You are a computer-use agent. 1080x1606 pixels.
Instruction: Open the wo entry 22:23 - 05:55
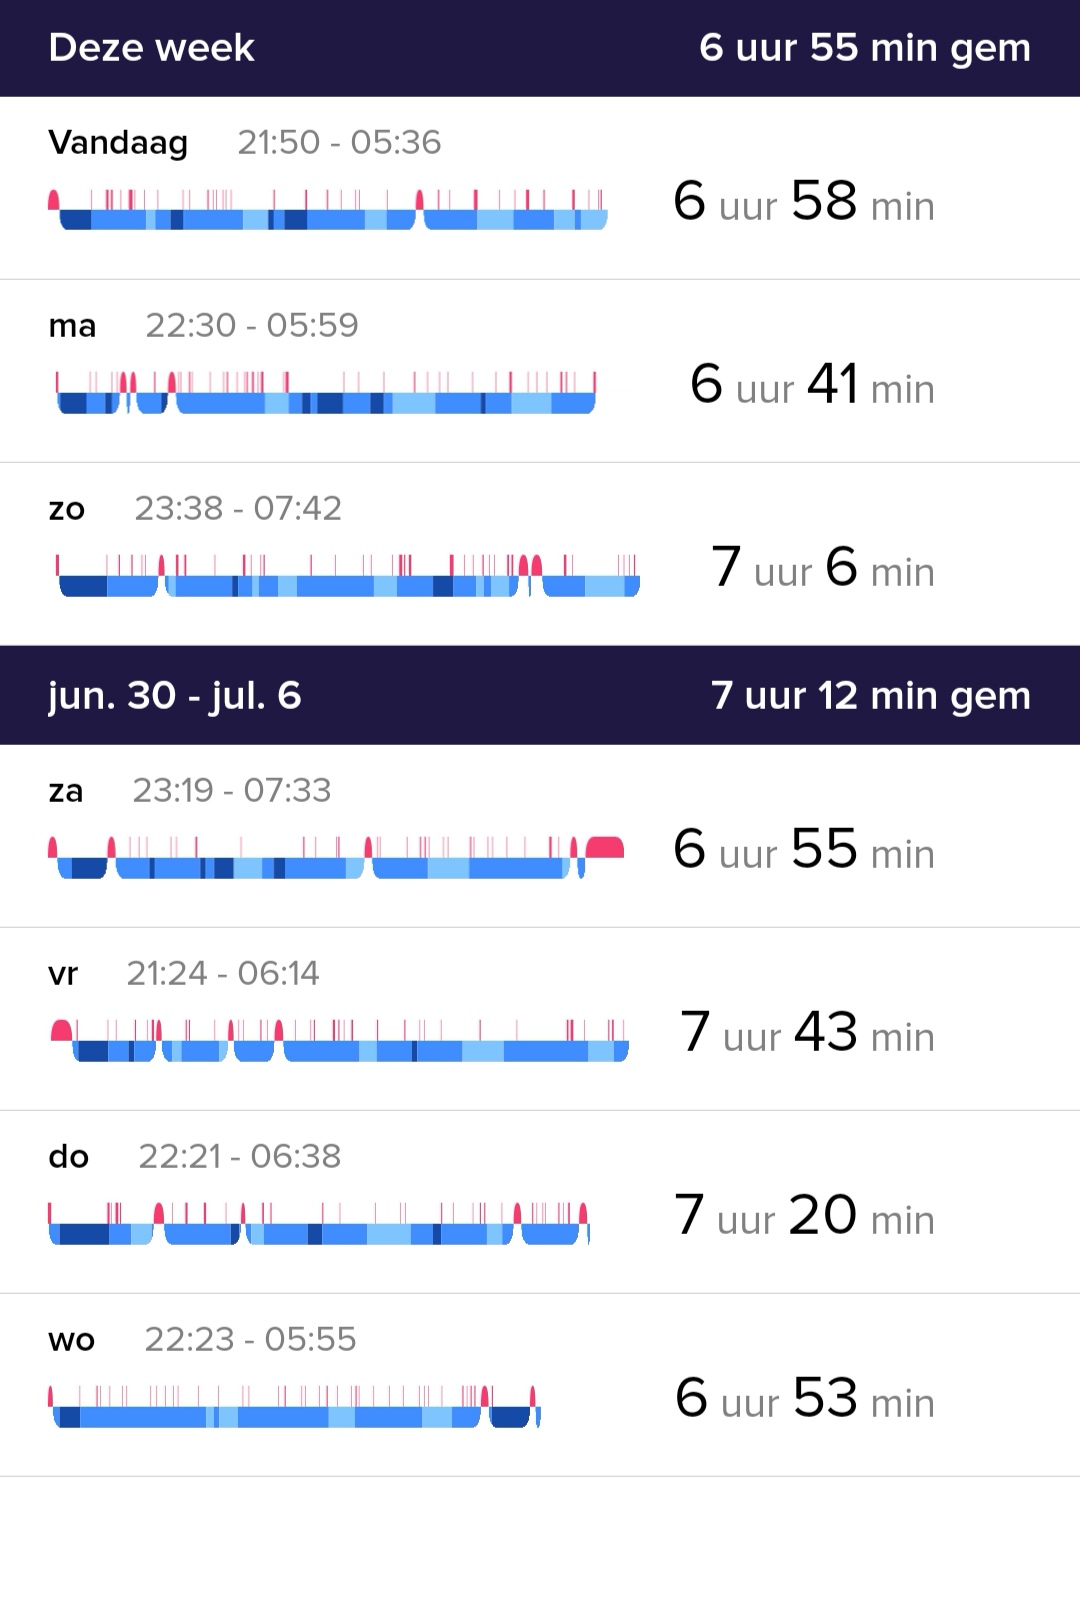pos(250,1339)
